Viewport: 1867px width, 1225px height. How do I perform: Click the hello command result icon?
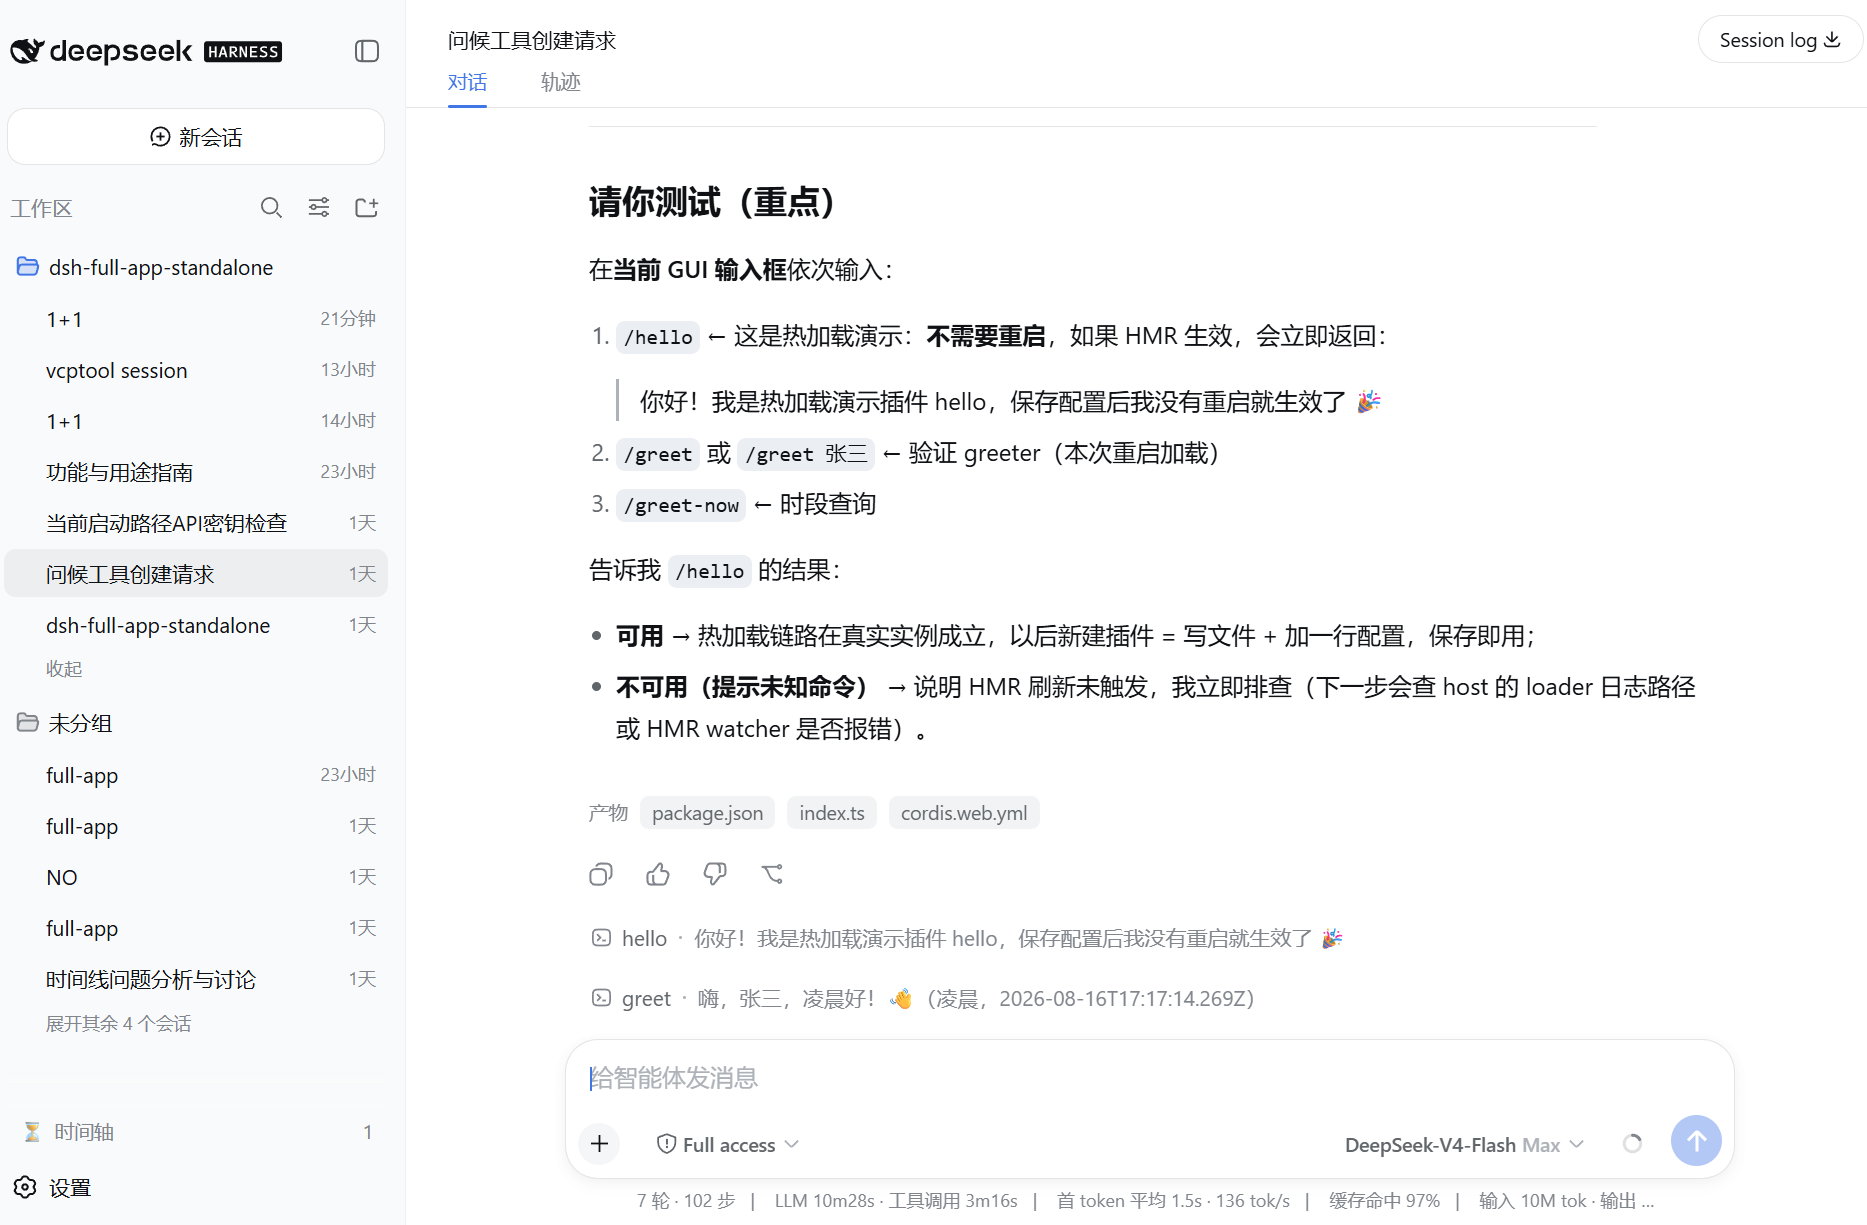click(x=601, y=938)
